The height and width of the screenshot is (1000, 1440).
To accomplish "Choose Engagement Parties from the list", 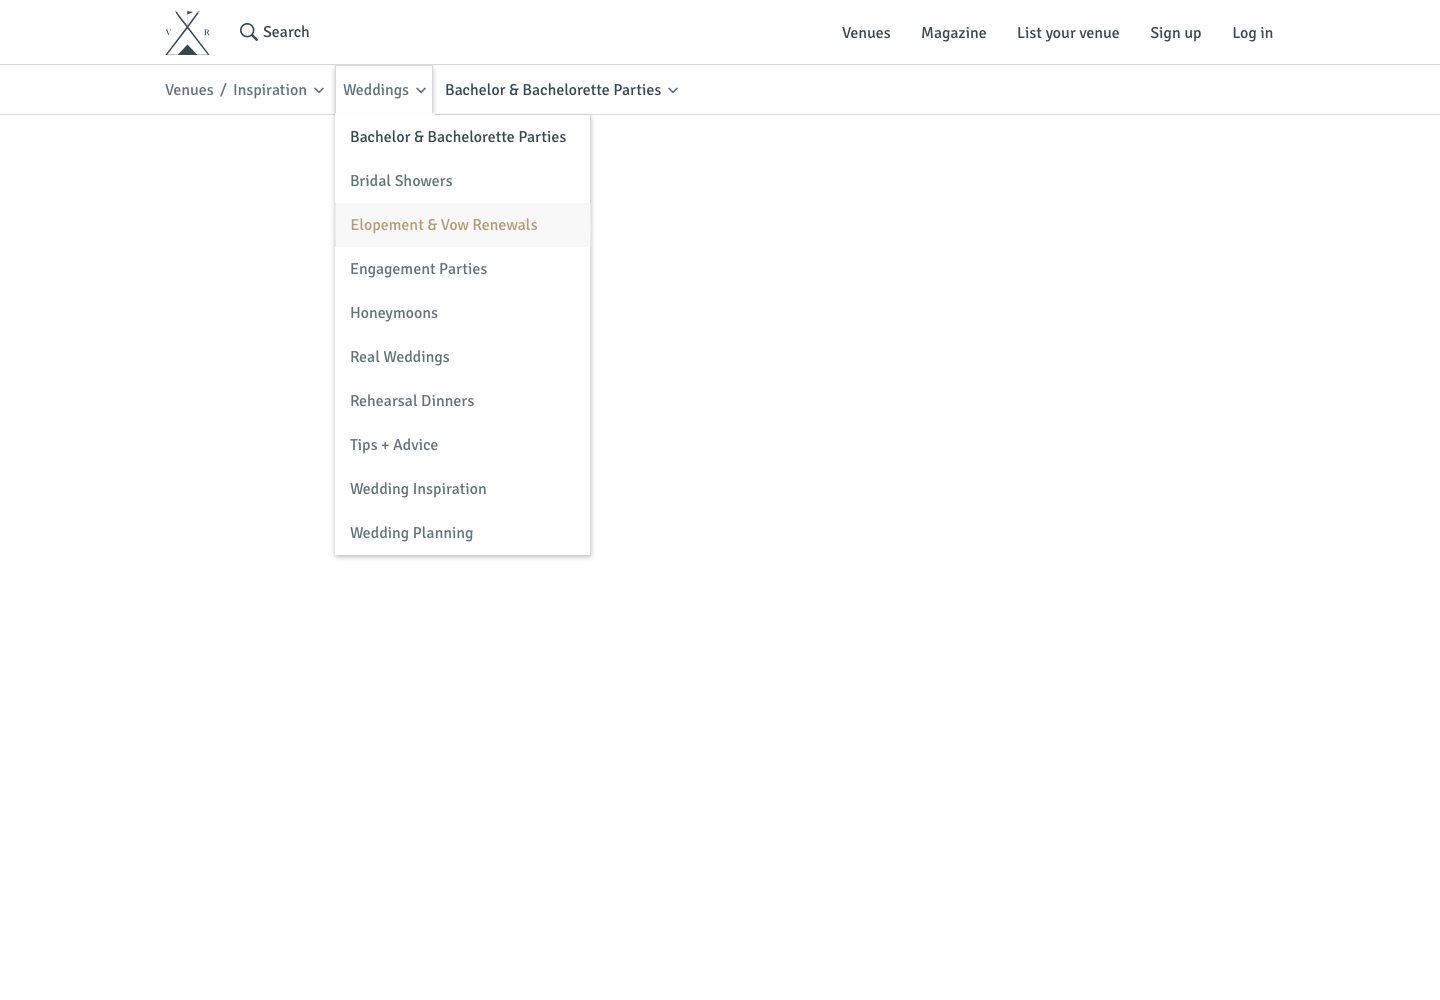I will 462,269.
